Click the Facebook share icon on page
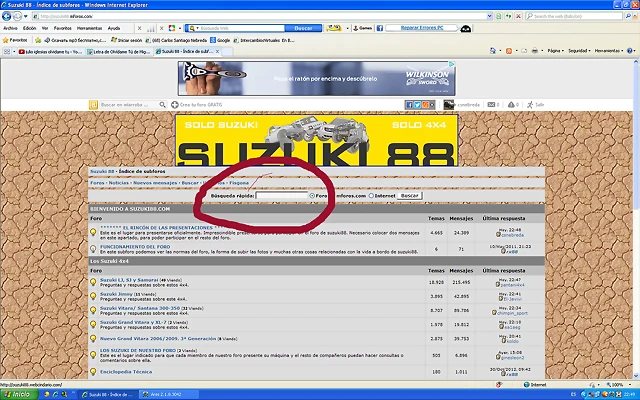Viewport: 640px width, 400px height. (x=409, y=105)
